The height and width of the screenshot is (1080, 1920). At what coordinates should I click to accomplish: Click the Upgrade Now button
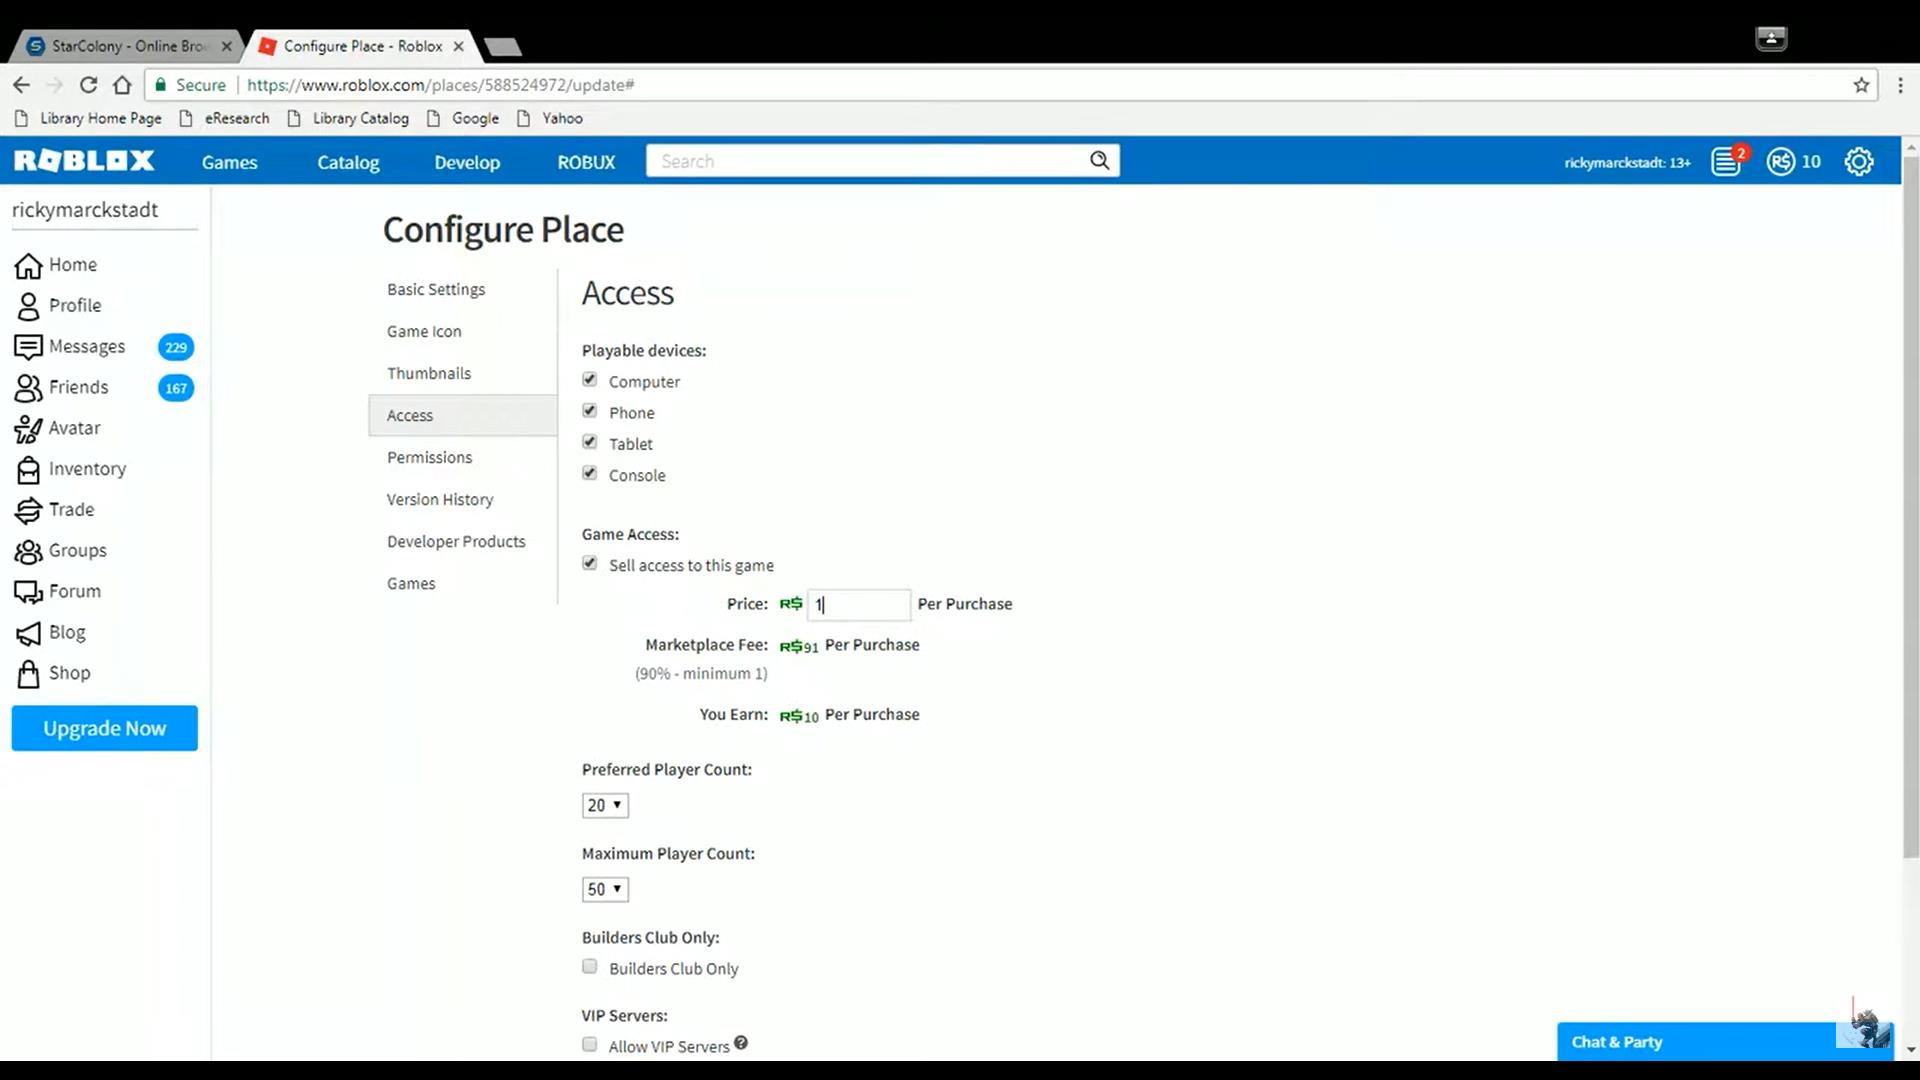click(105, 728)
